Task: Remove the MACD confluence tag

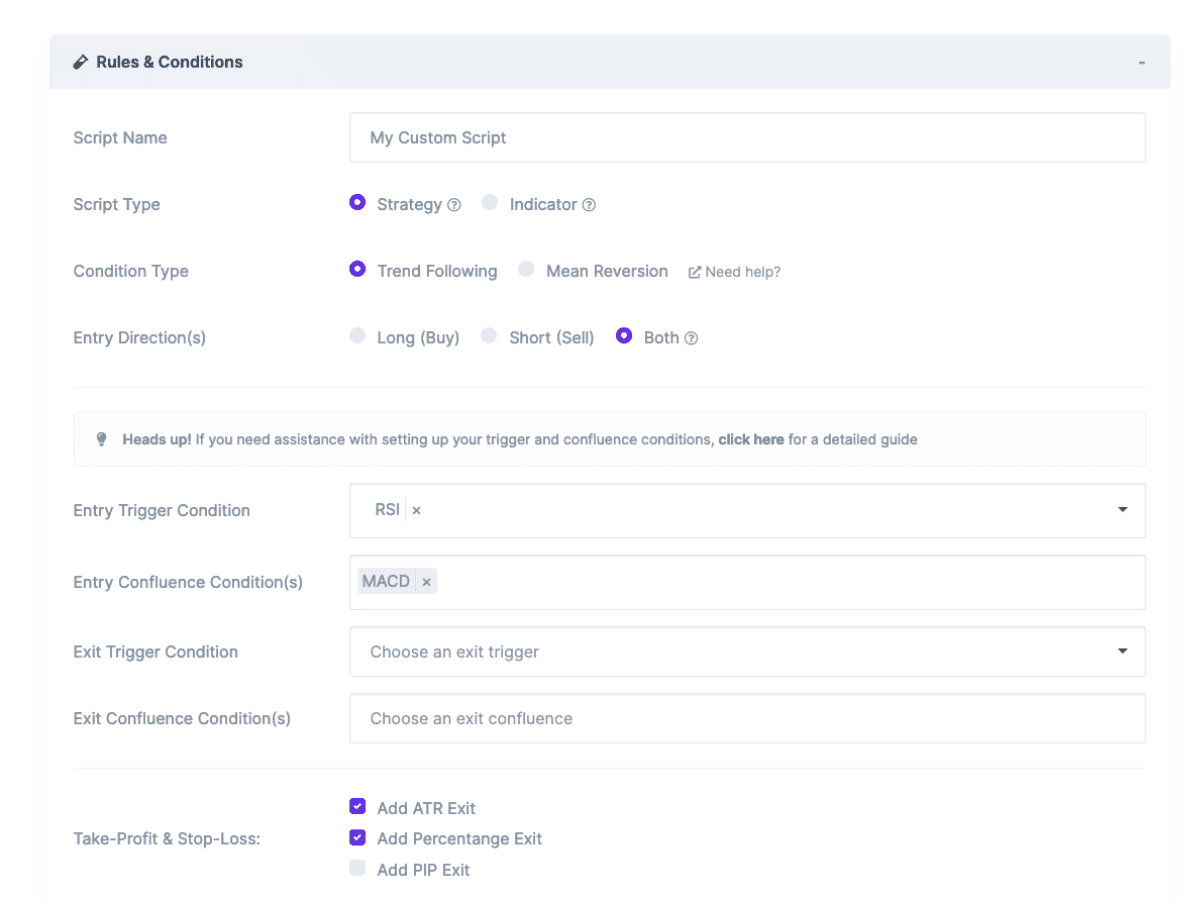Action: (426, 582)
